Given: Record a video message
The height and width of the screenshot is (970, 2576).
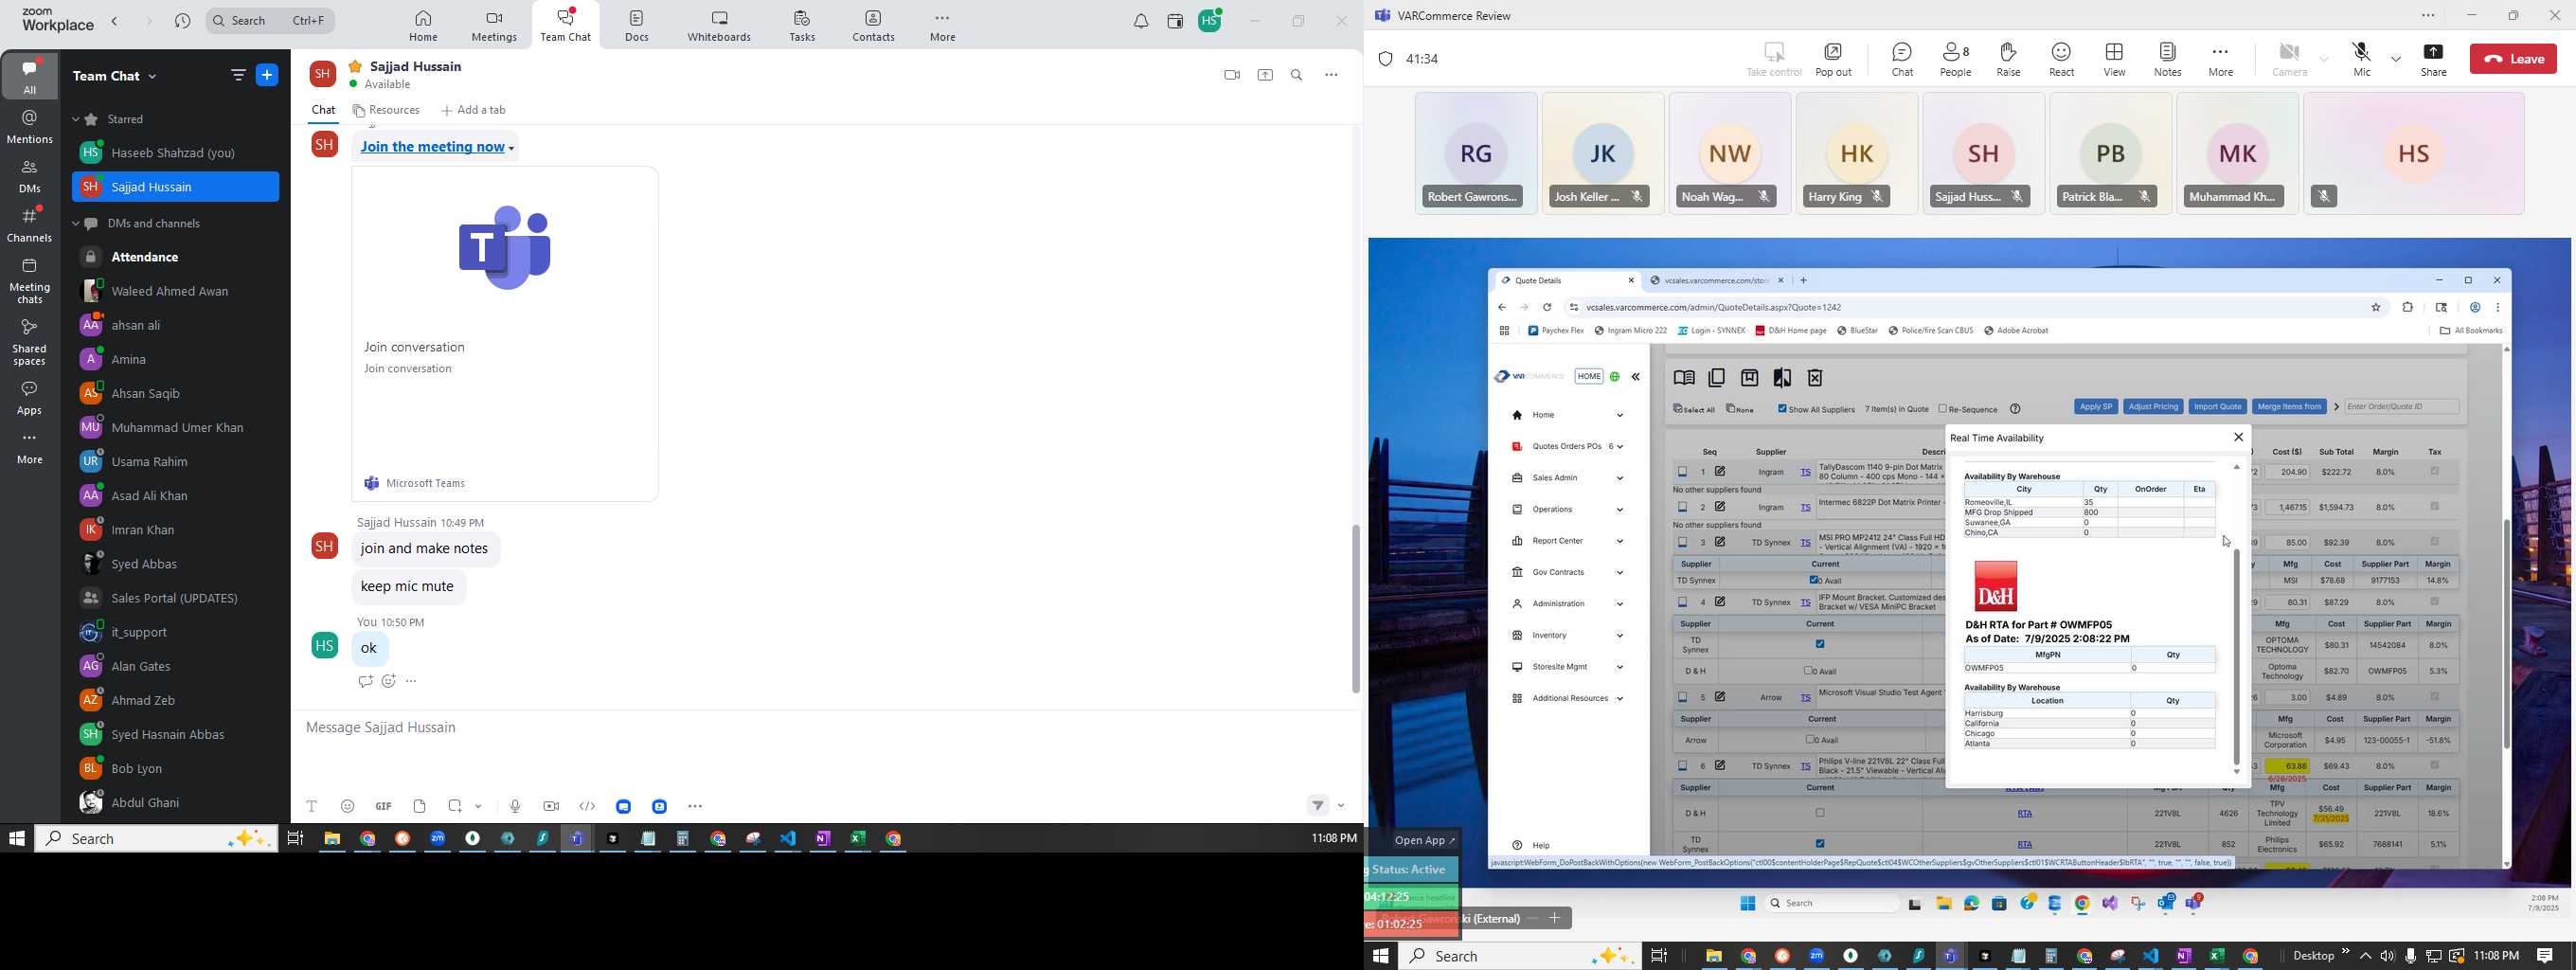Looking at the screenshot, I should coord(551,806).
